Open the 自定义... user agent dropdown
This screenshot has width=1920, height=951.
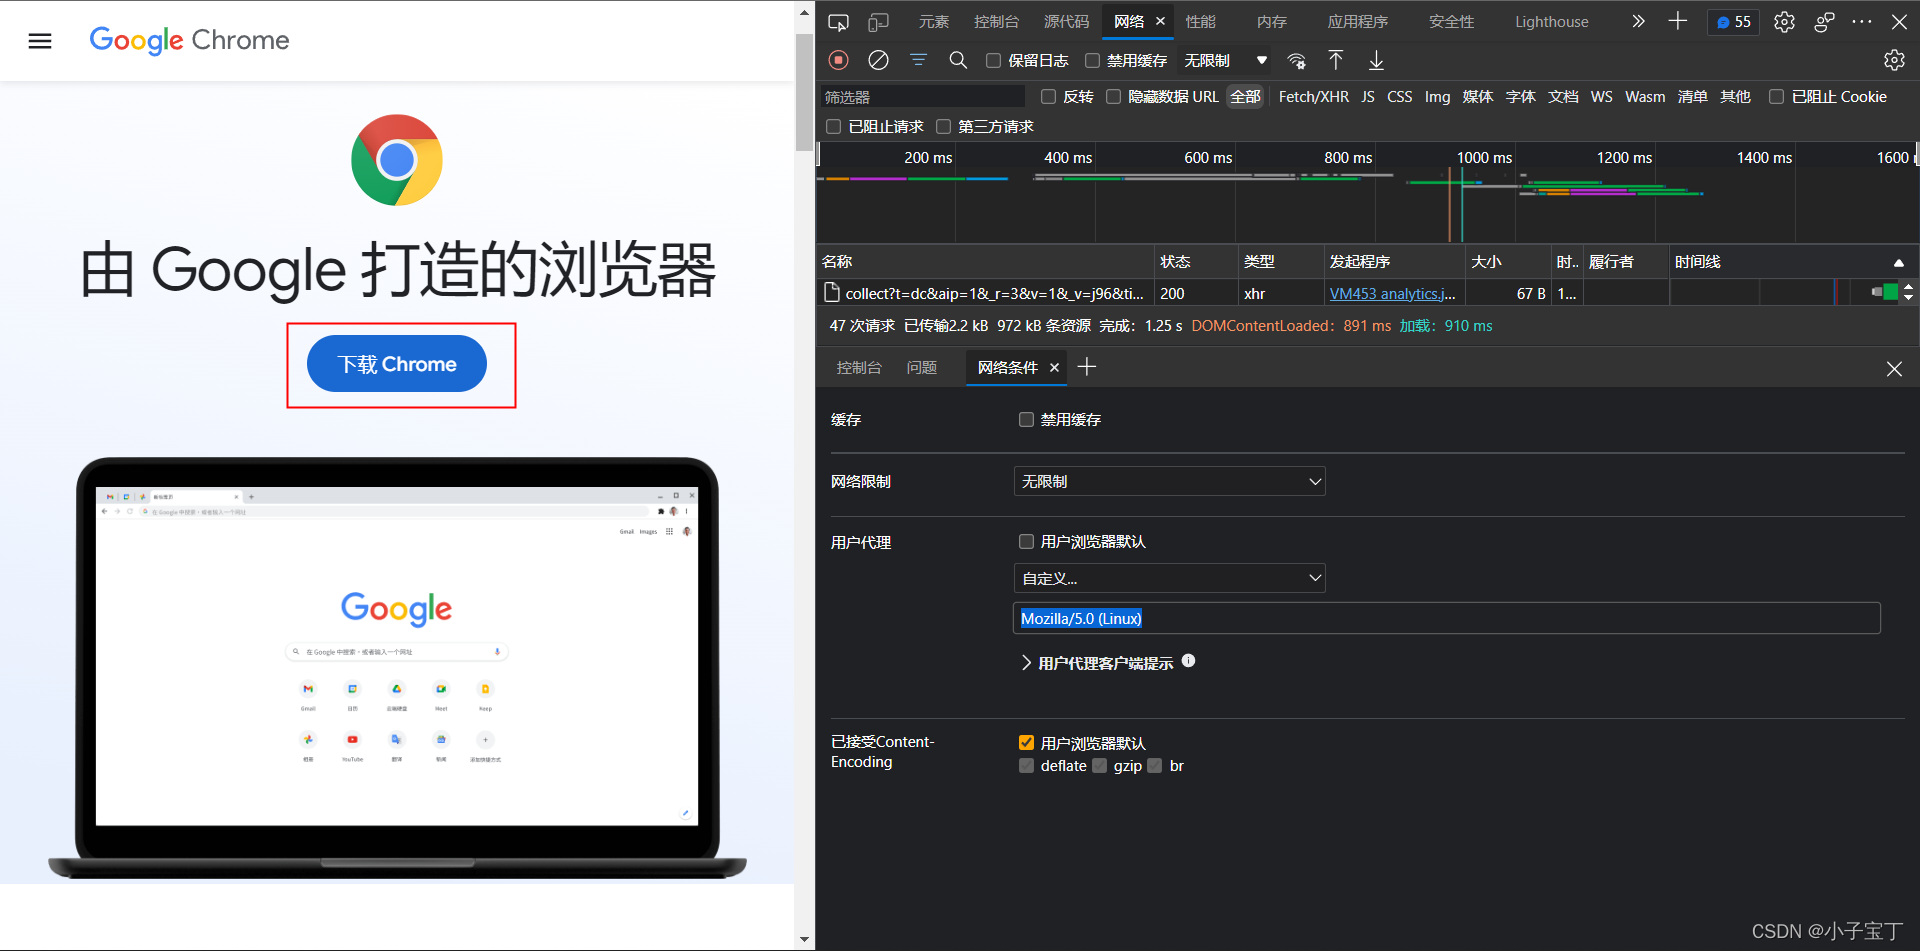click(x=1169, y=579)
